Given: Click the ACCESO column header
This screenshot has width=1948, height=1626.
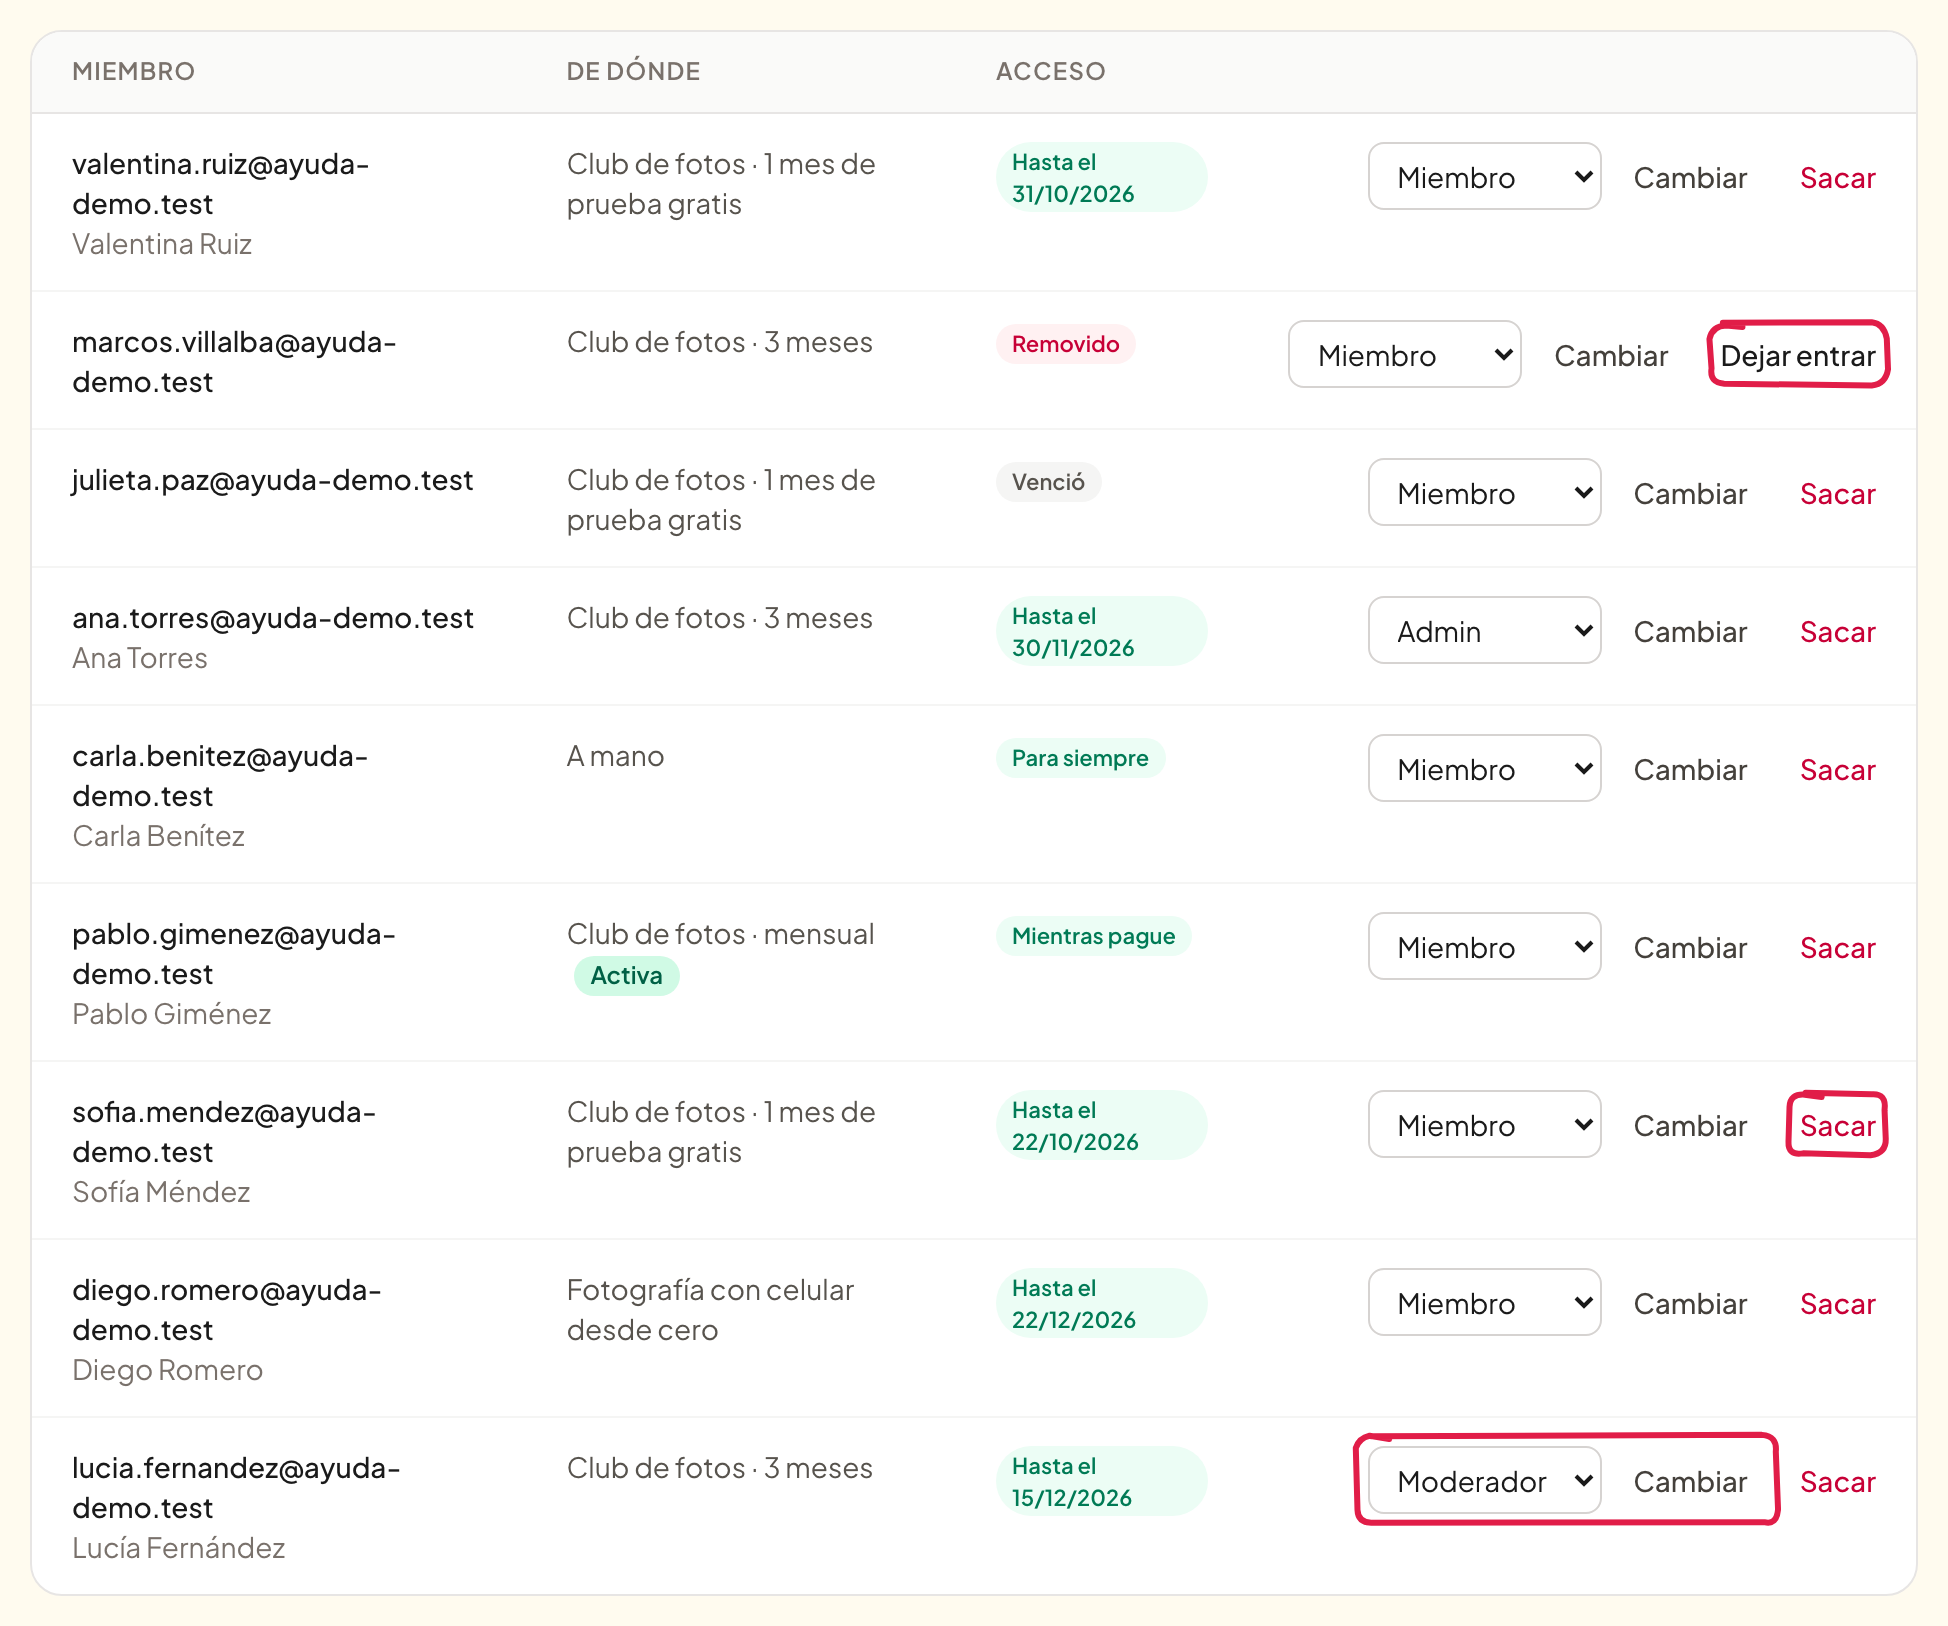Looking at the screenshot, I should tap(1050, 71).
